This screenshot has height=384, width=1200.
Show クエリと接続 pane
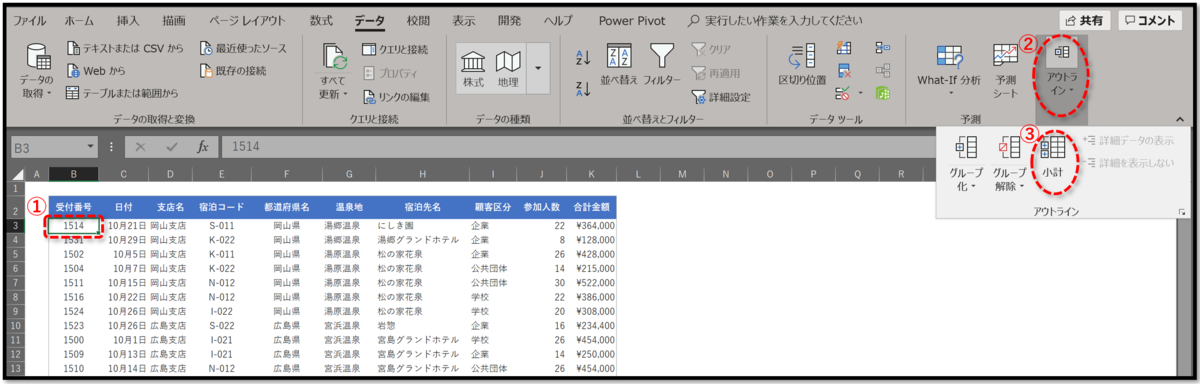pyautogui.click(x=395, y=48)
